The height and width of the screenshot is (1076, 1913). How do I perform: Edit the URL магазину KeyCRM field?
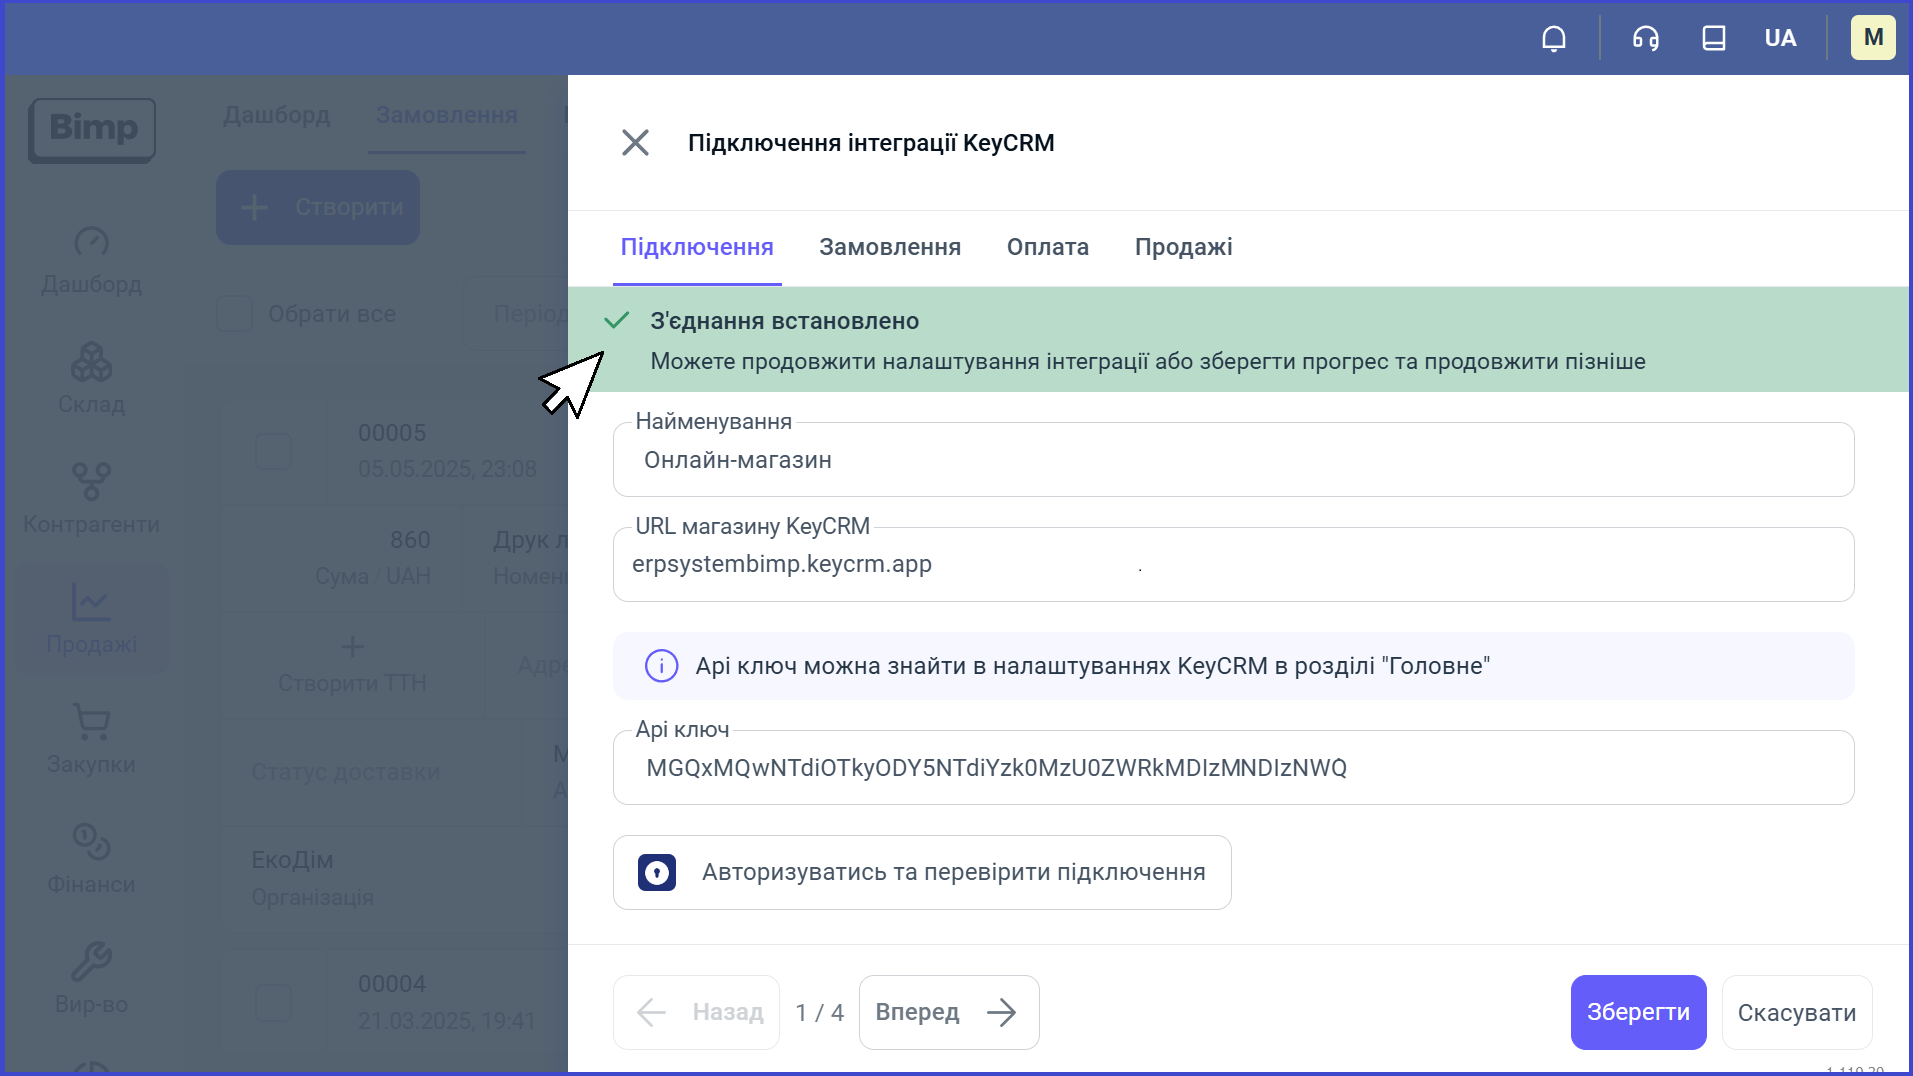[x=1233, y=565]
